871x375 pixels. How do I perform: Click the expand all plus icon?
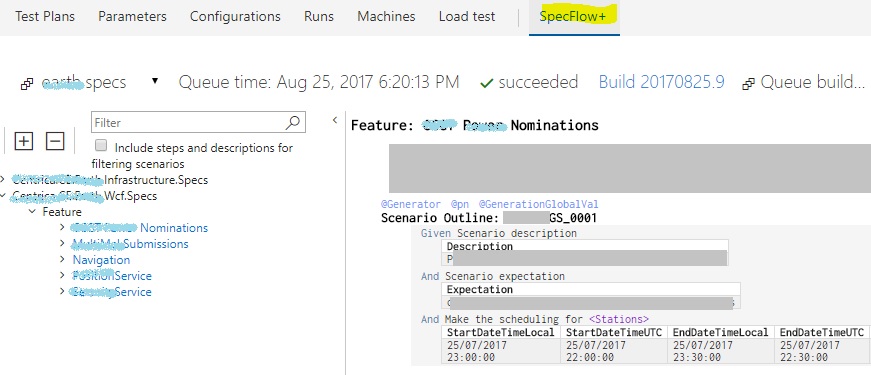(x=23, y=141)
